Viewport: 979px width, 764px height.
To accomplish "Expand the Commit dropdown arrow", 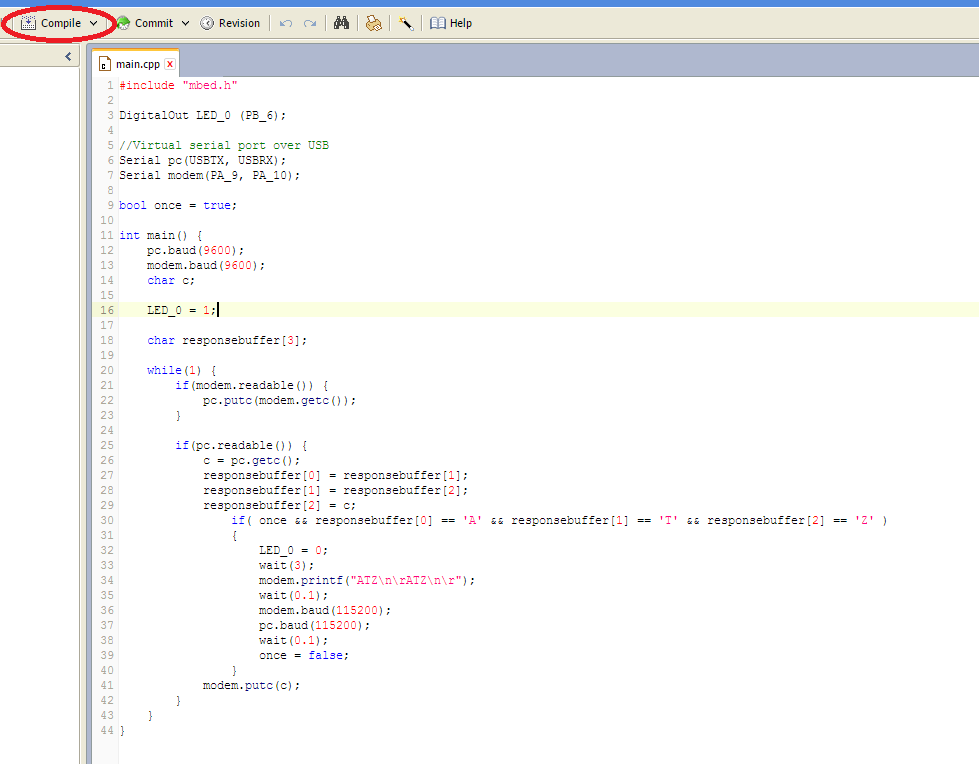I will coord(185,23).
